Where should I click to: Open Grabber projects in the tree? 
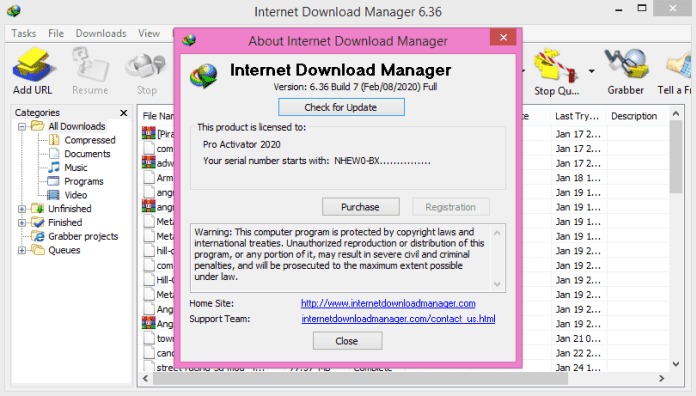(x=83, y=236)
